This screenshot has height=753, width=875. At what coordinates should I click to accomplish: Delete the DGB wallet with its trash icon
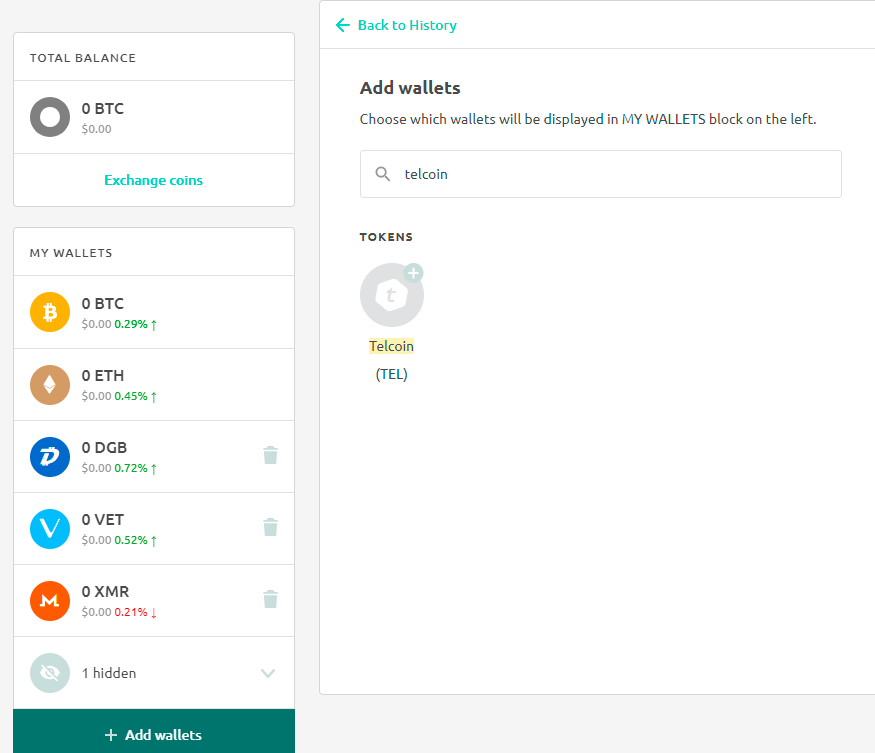(x=271, y=455)
